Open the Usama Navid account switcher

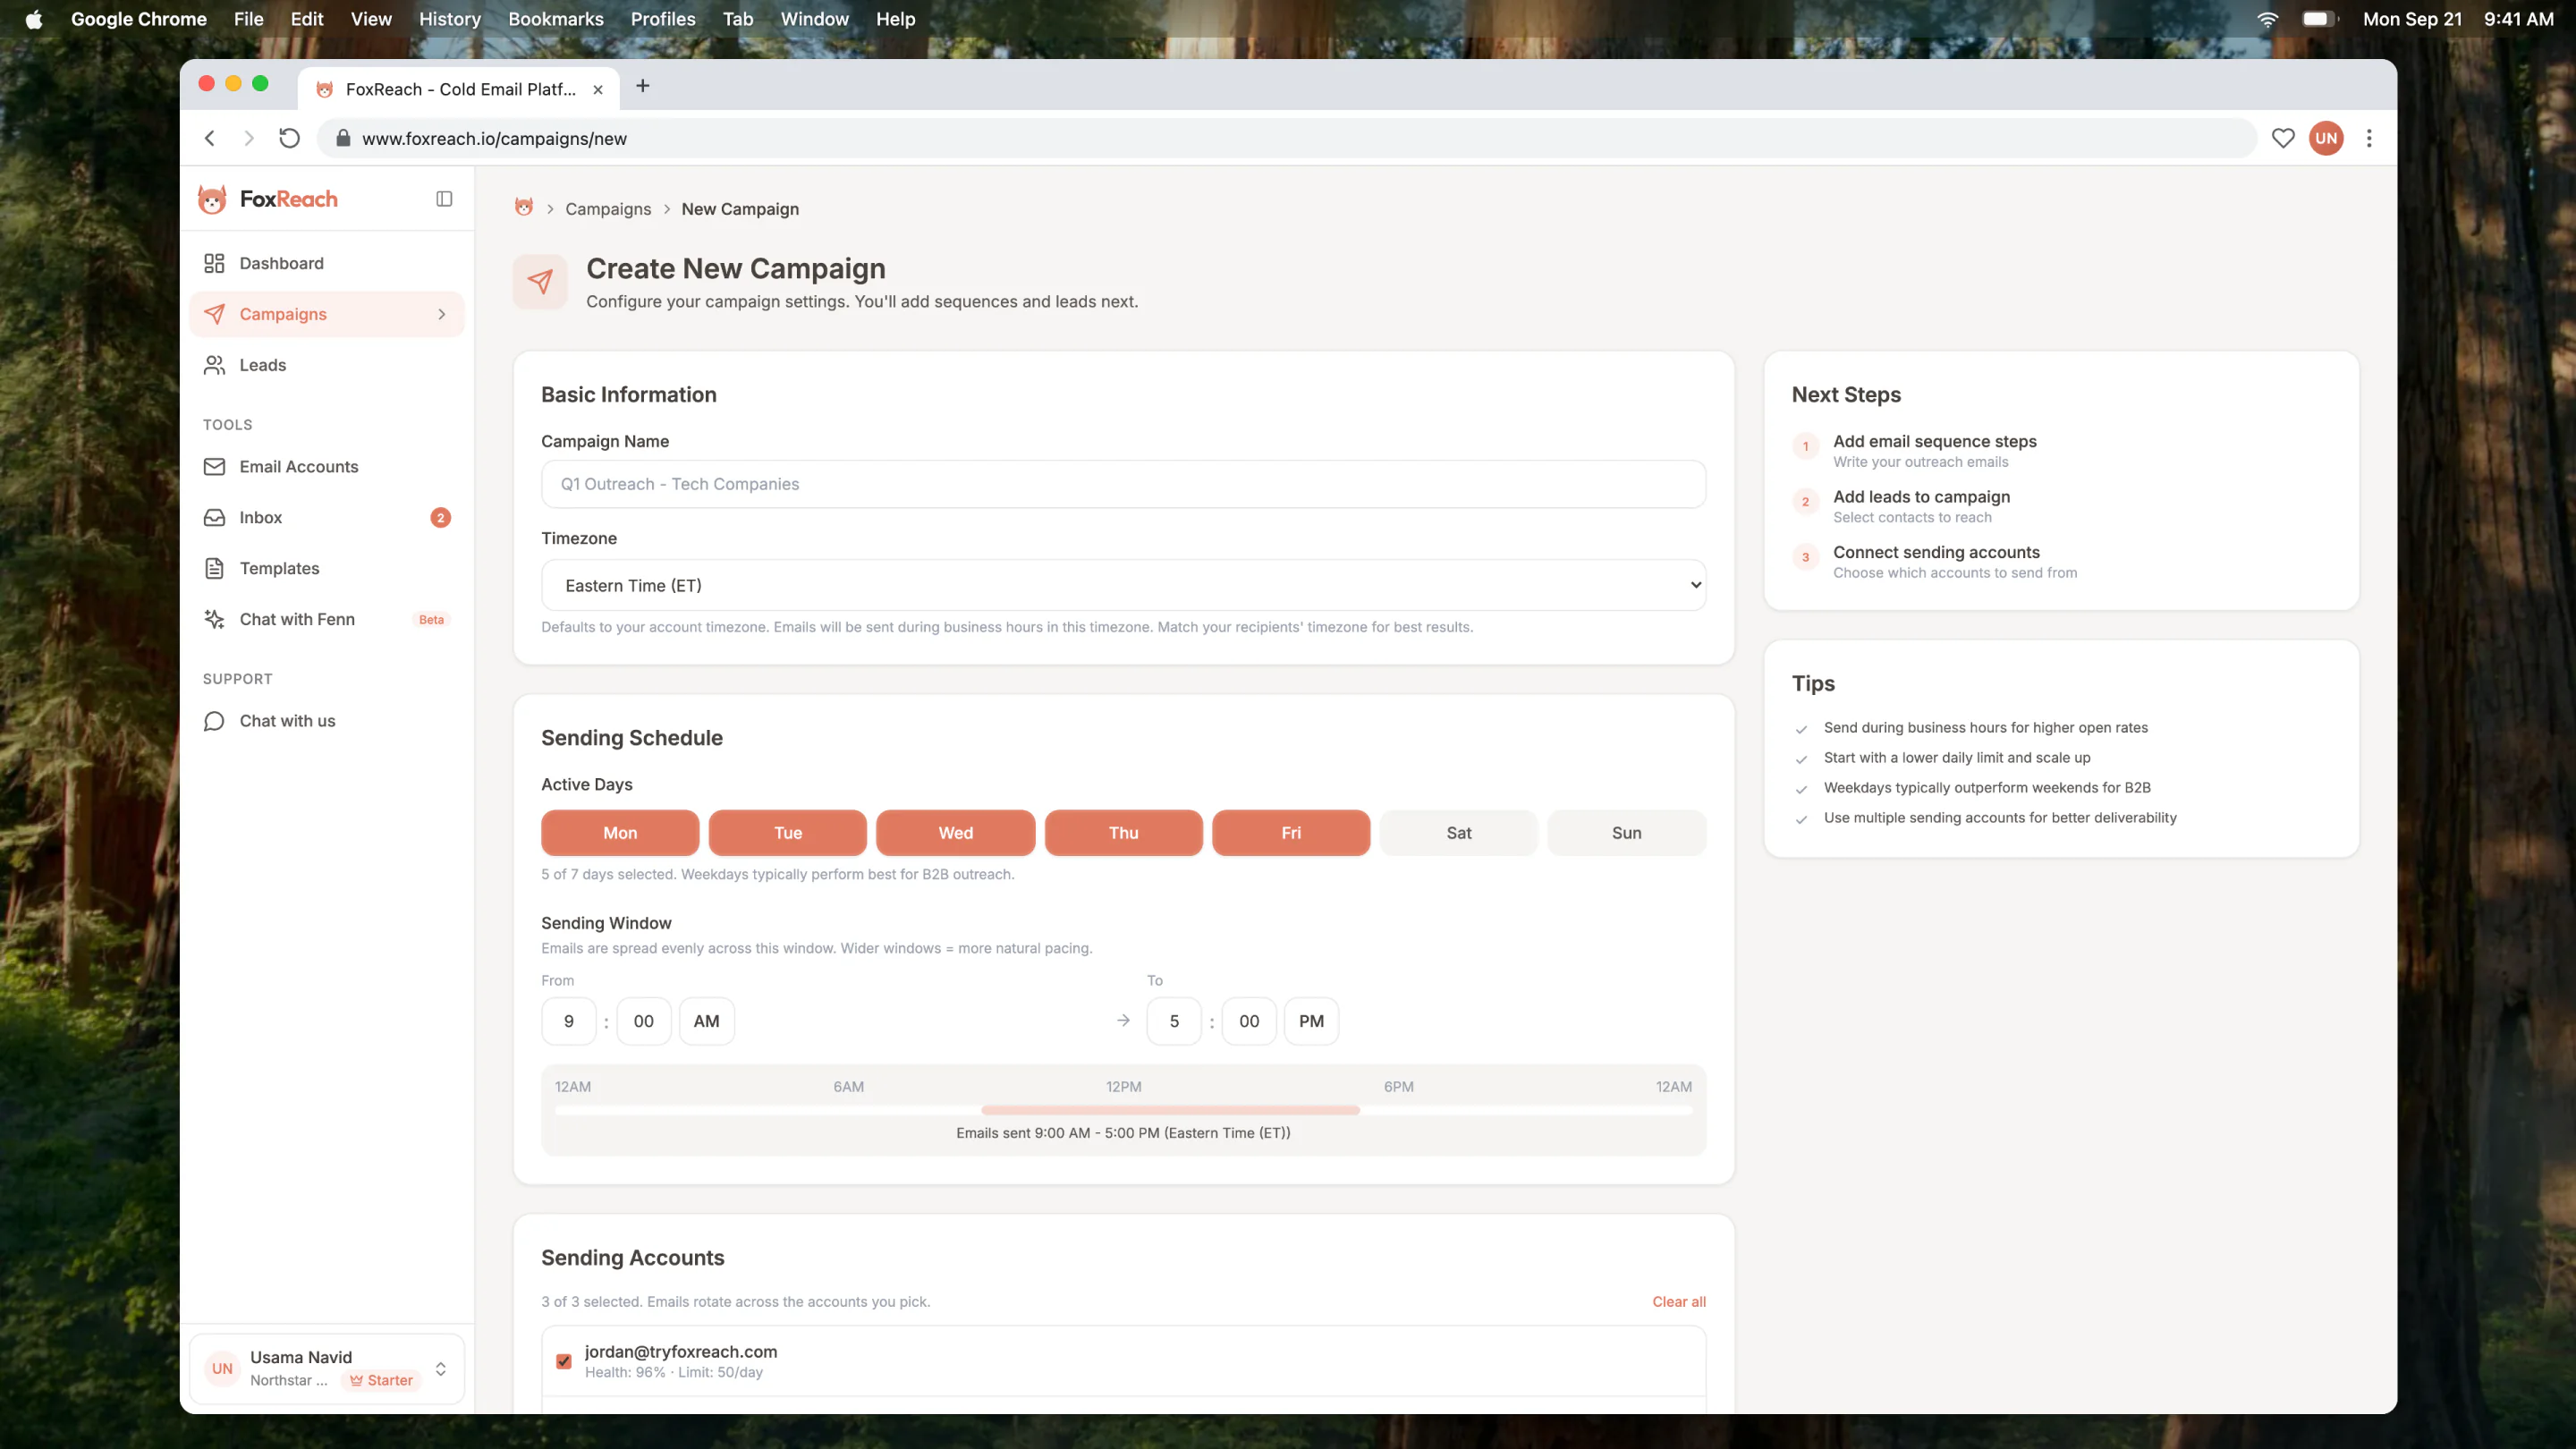click(x=327, y=1369)
